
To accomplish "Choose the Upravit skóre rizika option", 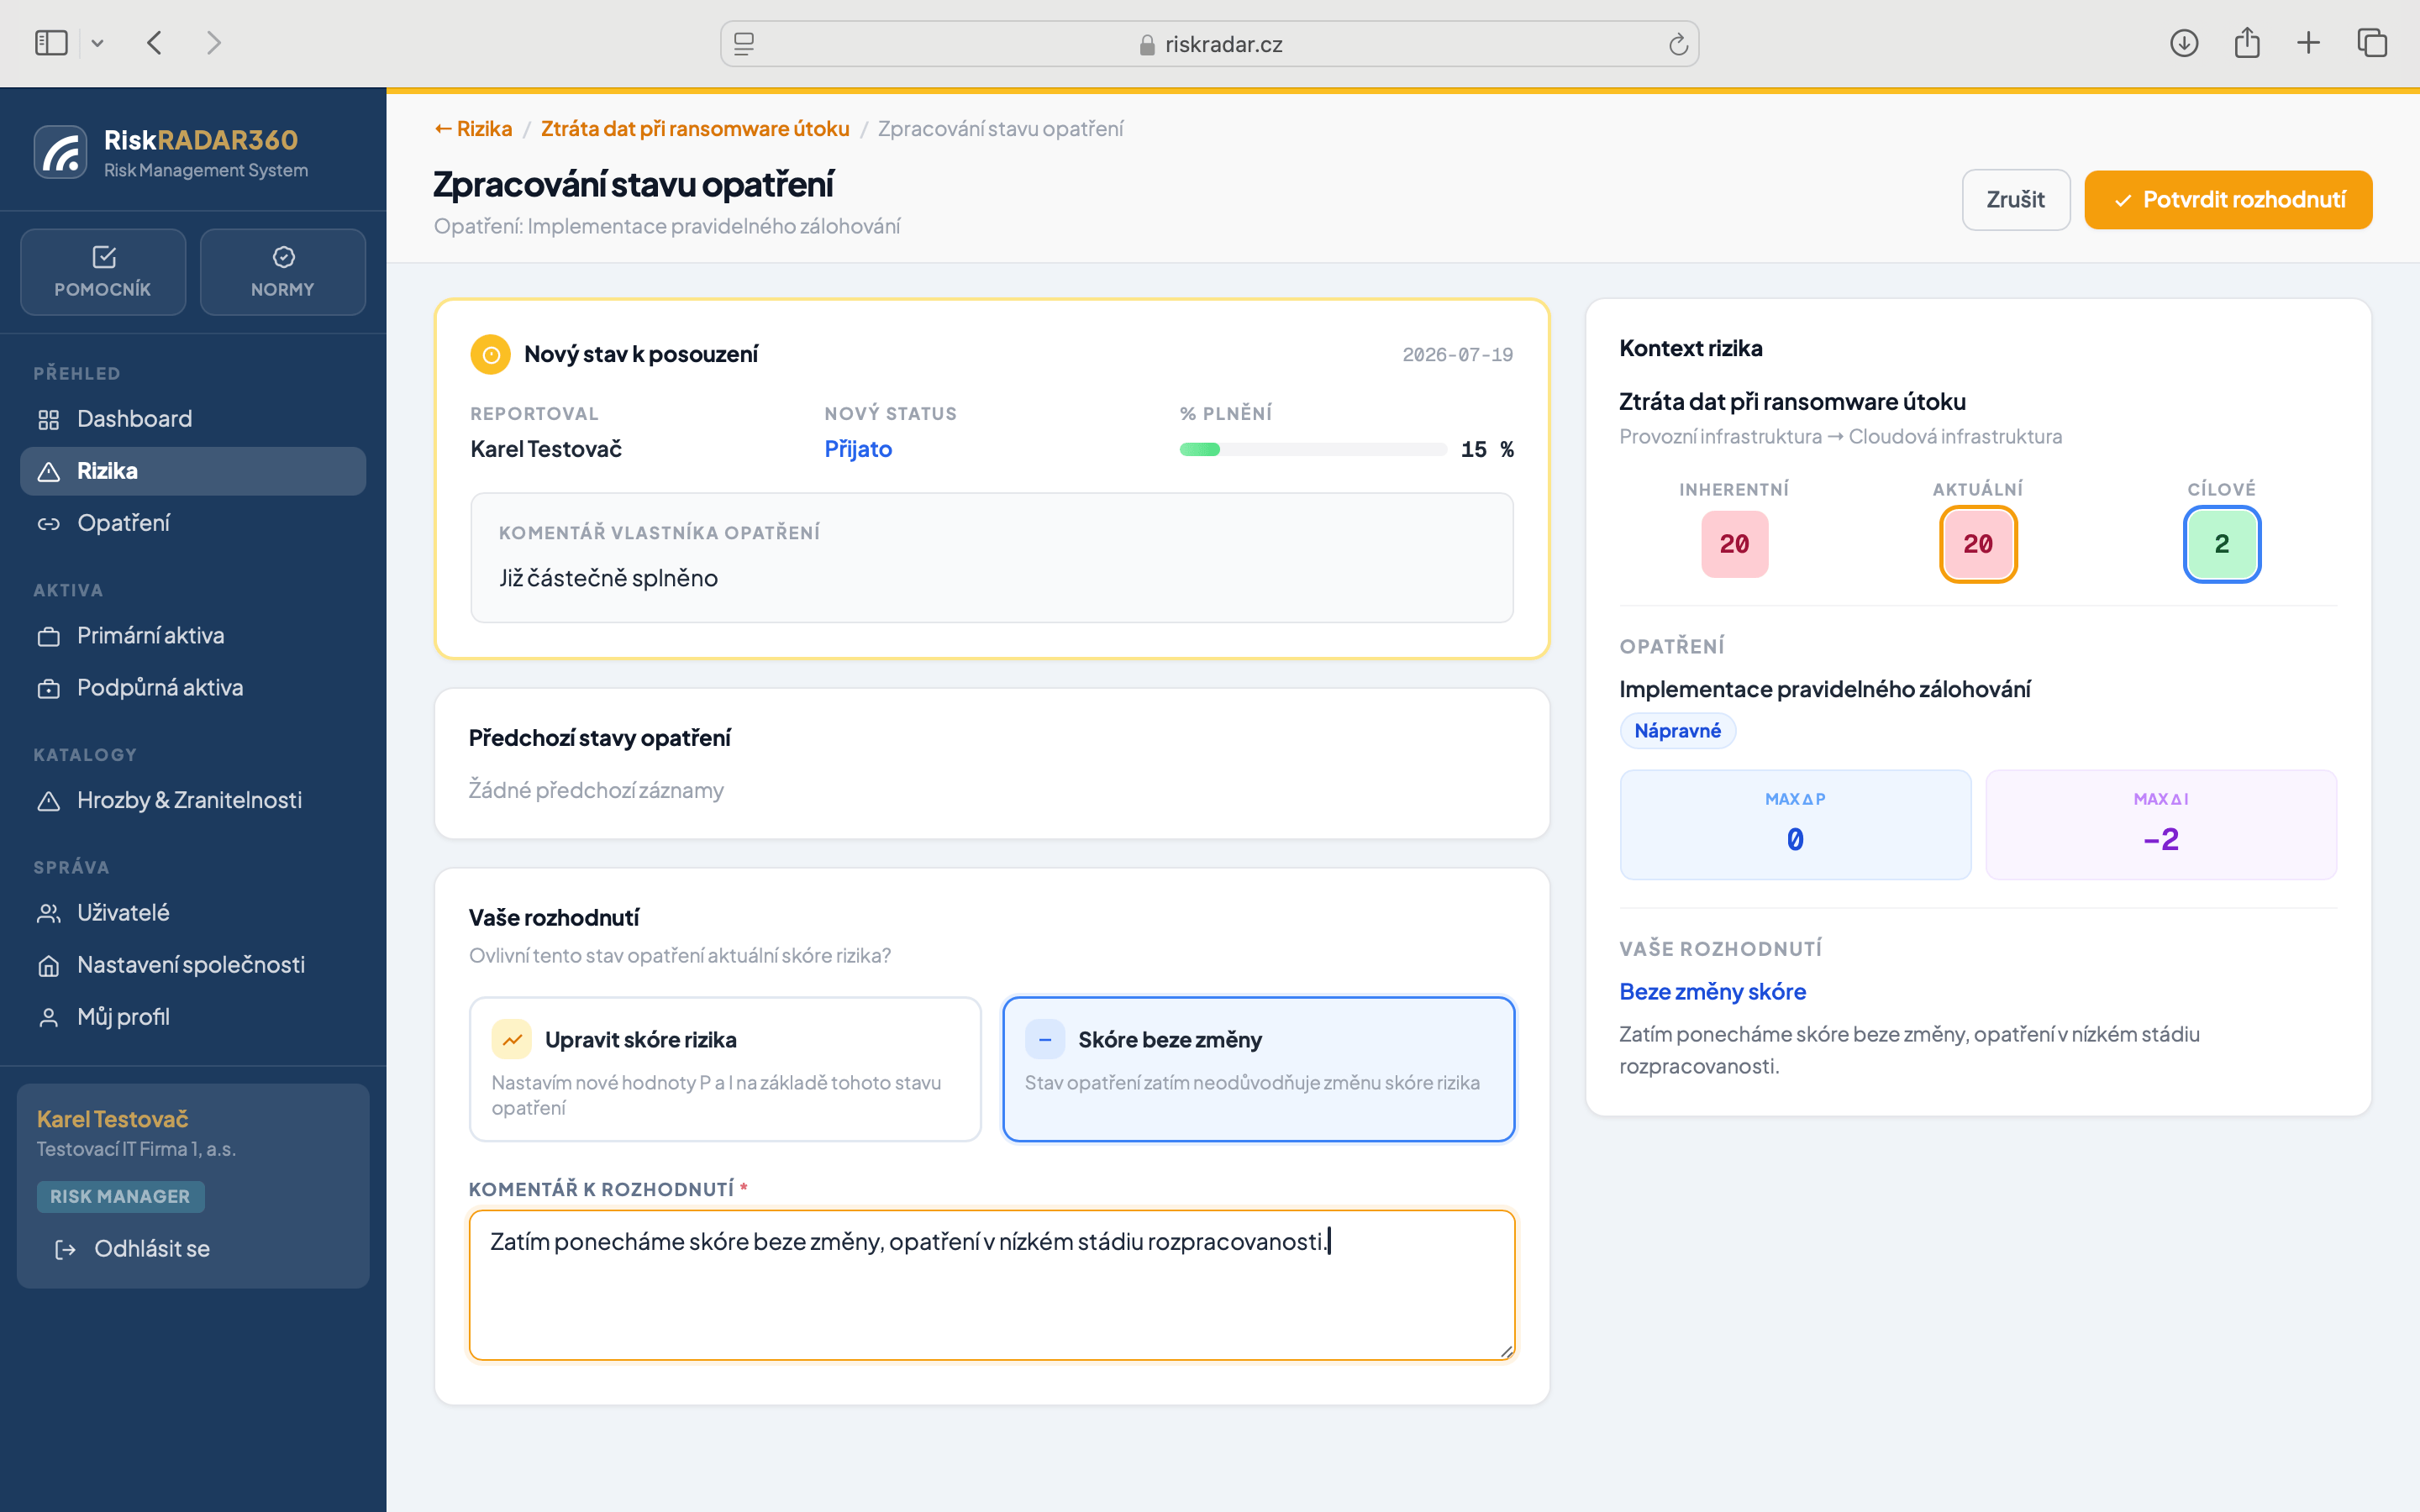I will click(725, 1069).
